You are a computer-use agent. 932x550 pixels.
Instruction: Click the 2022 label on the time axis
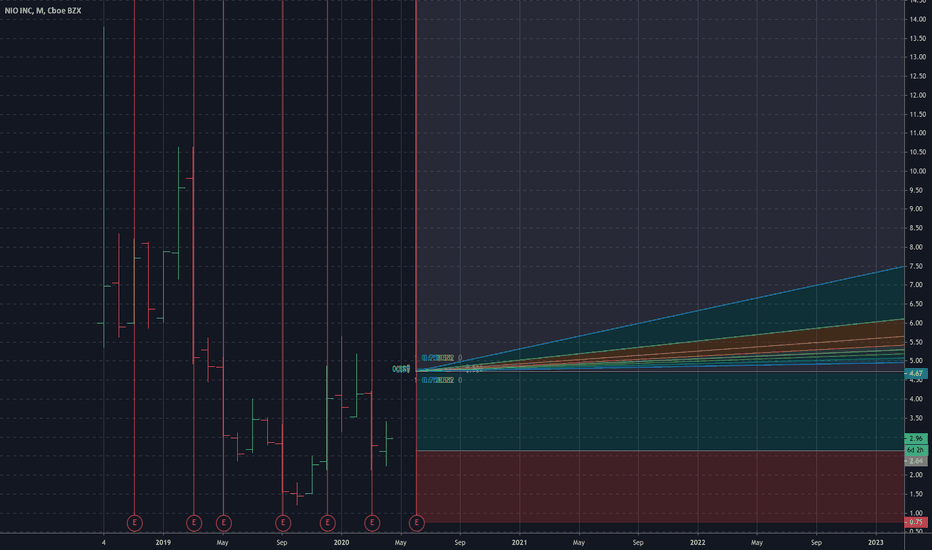tap(697, 542)
